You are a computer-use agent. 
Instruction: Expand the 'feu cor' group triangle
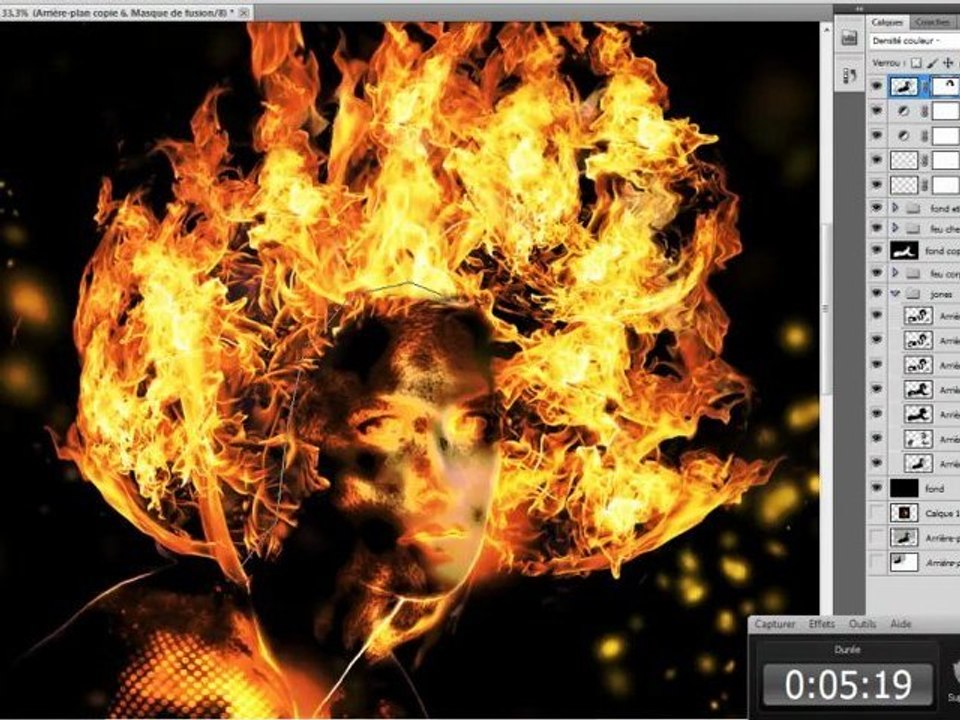pos(894,272)
